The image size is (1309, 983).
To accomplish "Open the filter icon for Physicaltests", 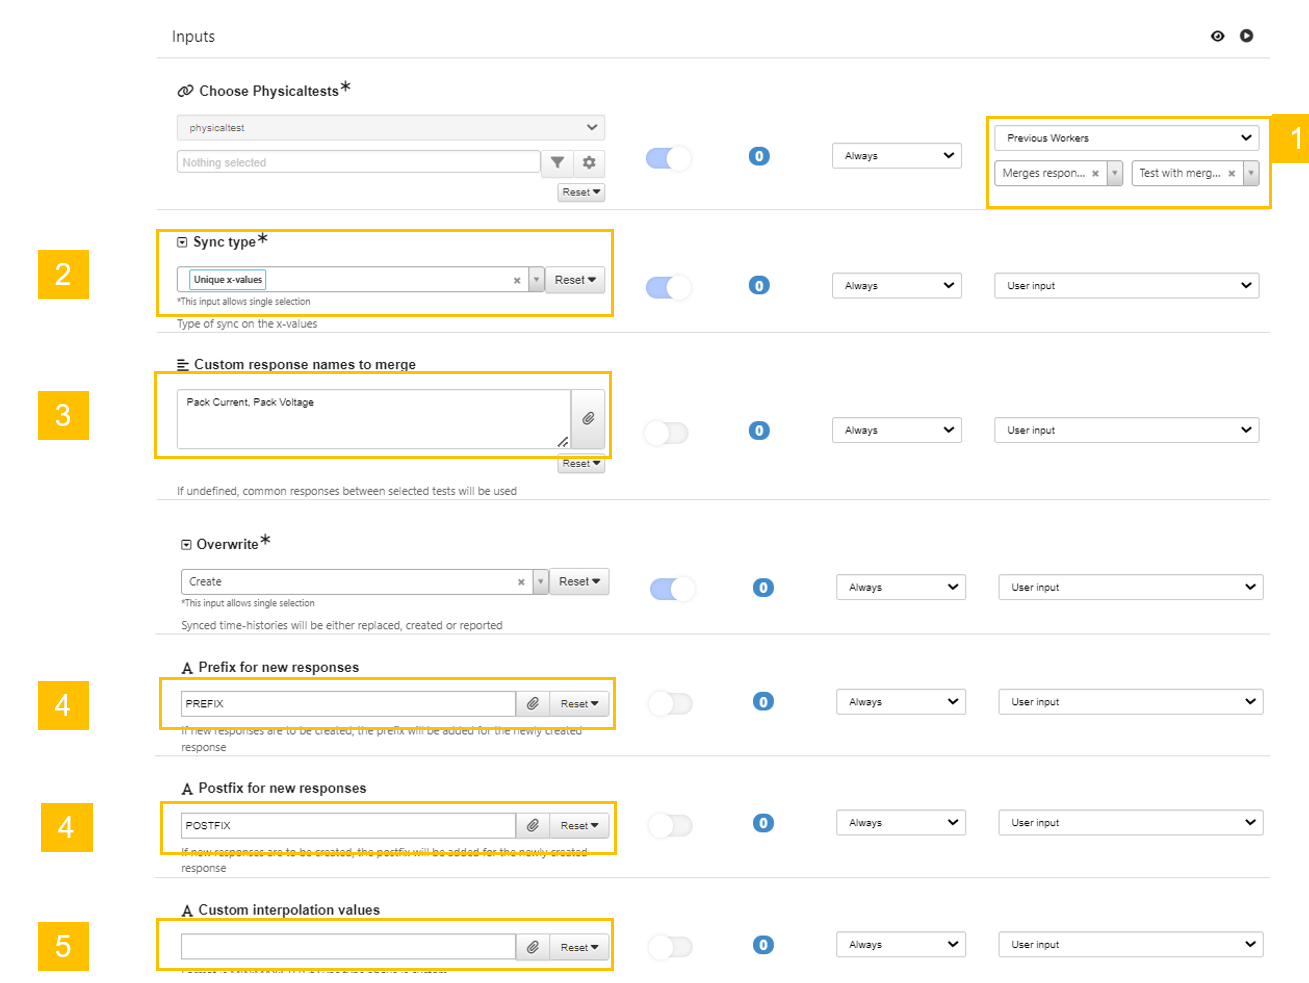I will point(557,163).
